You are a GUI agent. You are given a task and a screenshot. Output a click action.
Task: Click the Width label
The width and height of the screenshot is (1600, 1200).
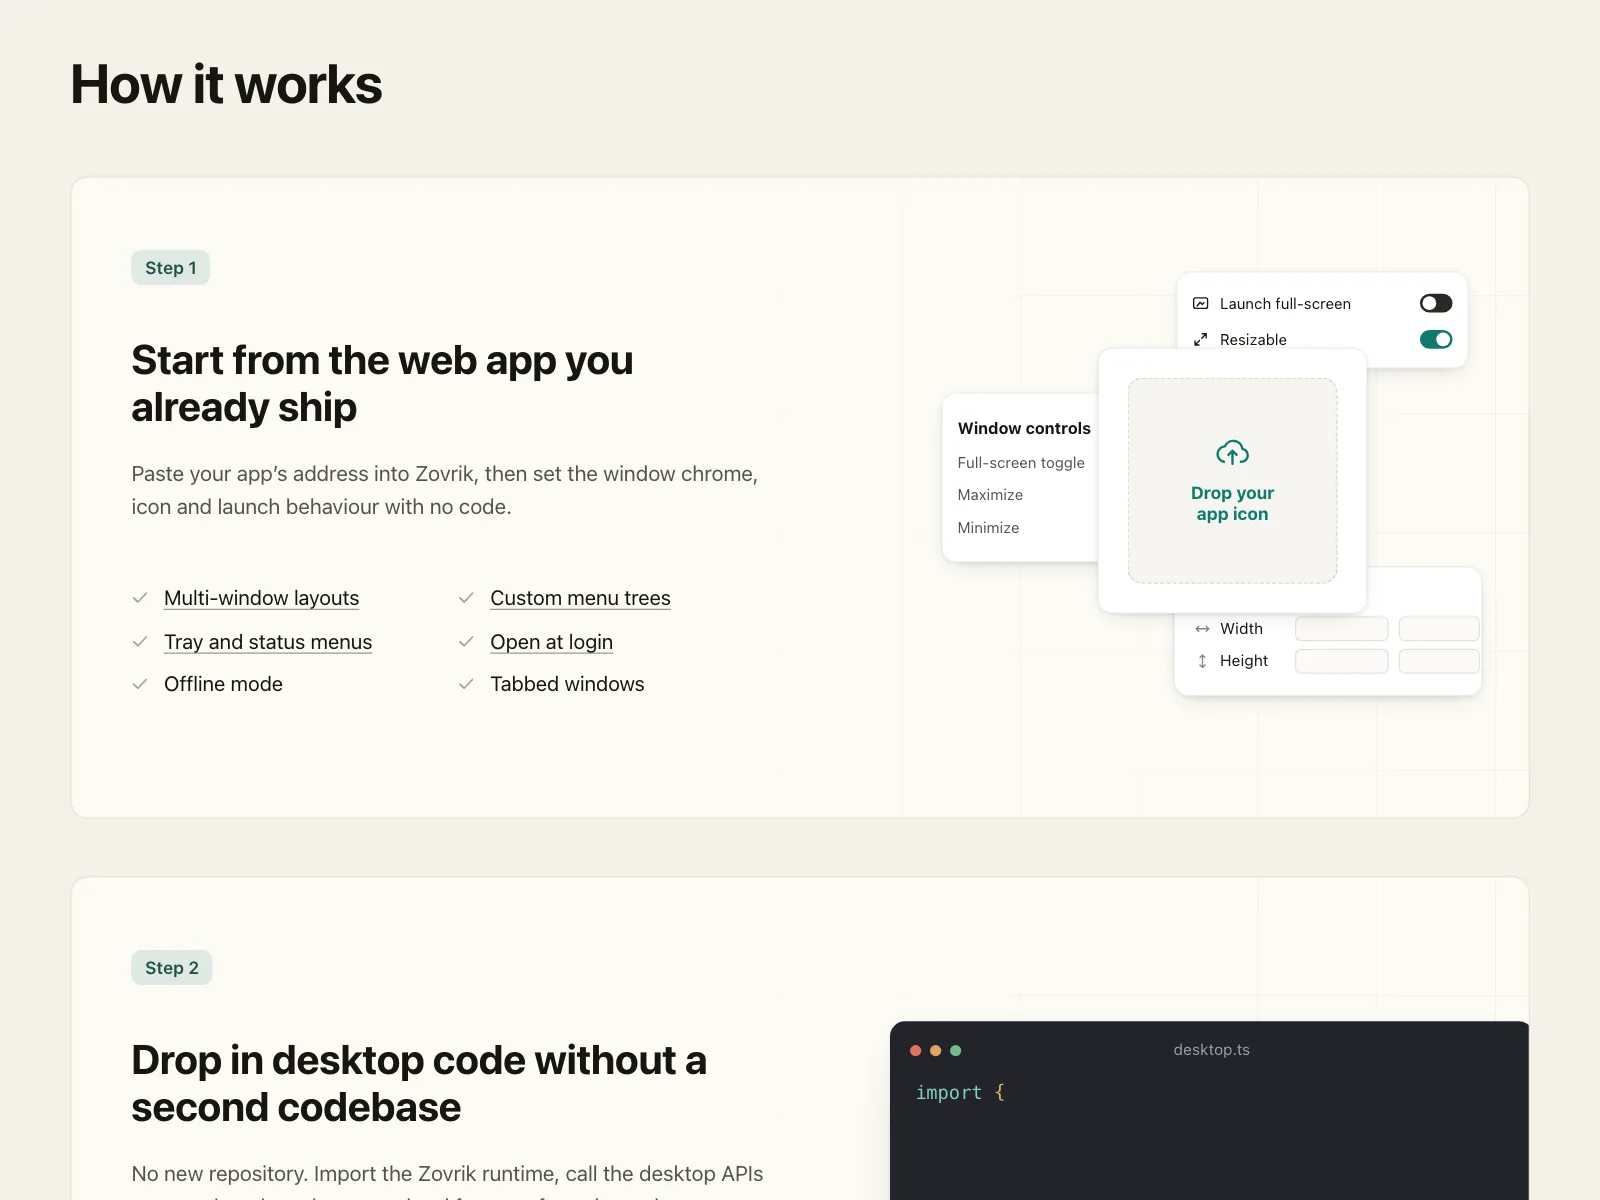point(1241,629)
